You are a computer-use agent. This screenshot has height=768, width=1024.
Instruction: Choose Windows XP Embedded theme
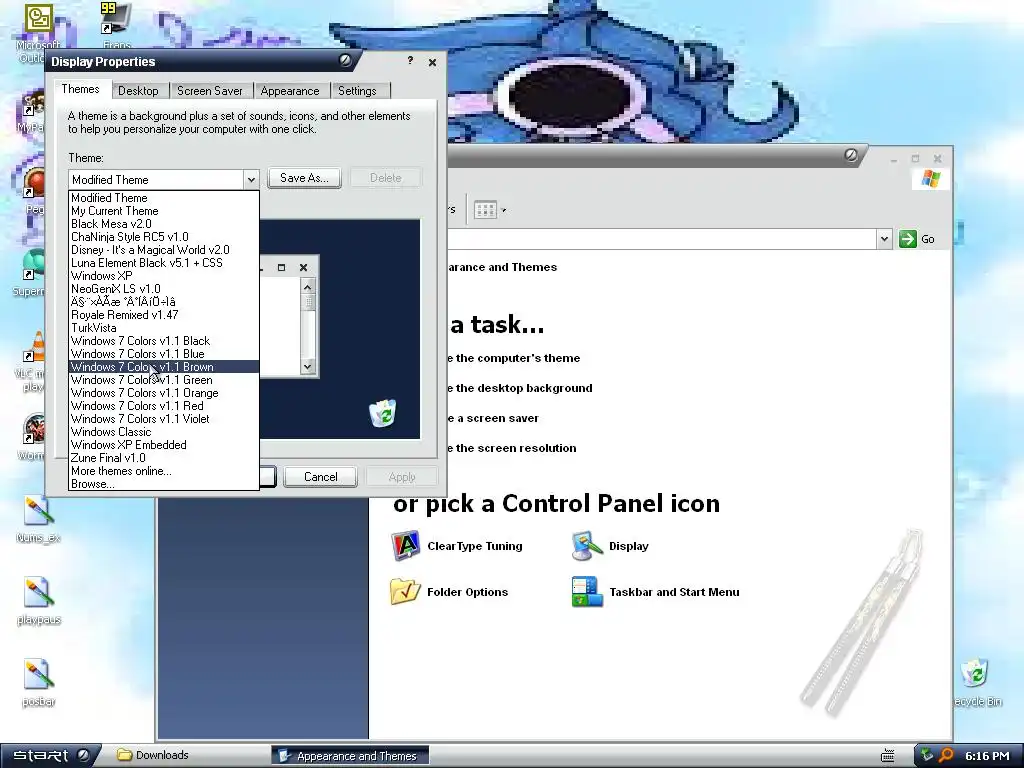coord(164,445)
